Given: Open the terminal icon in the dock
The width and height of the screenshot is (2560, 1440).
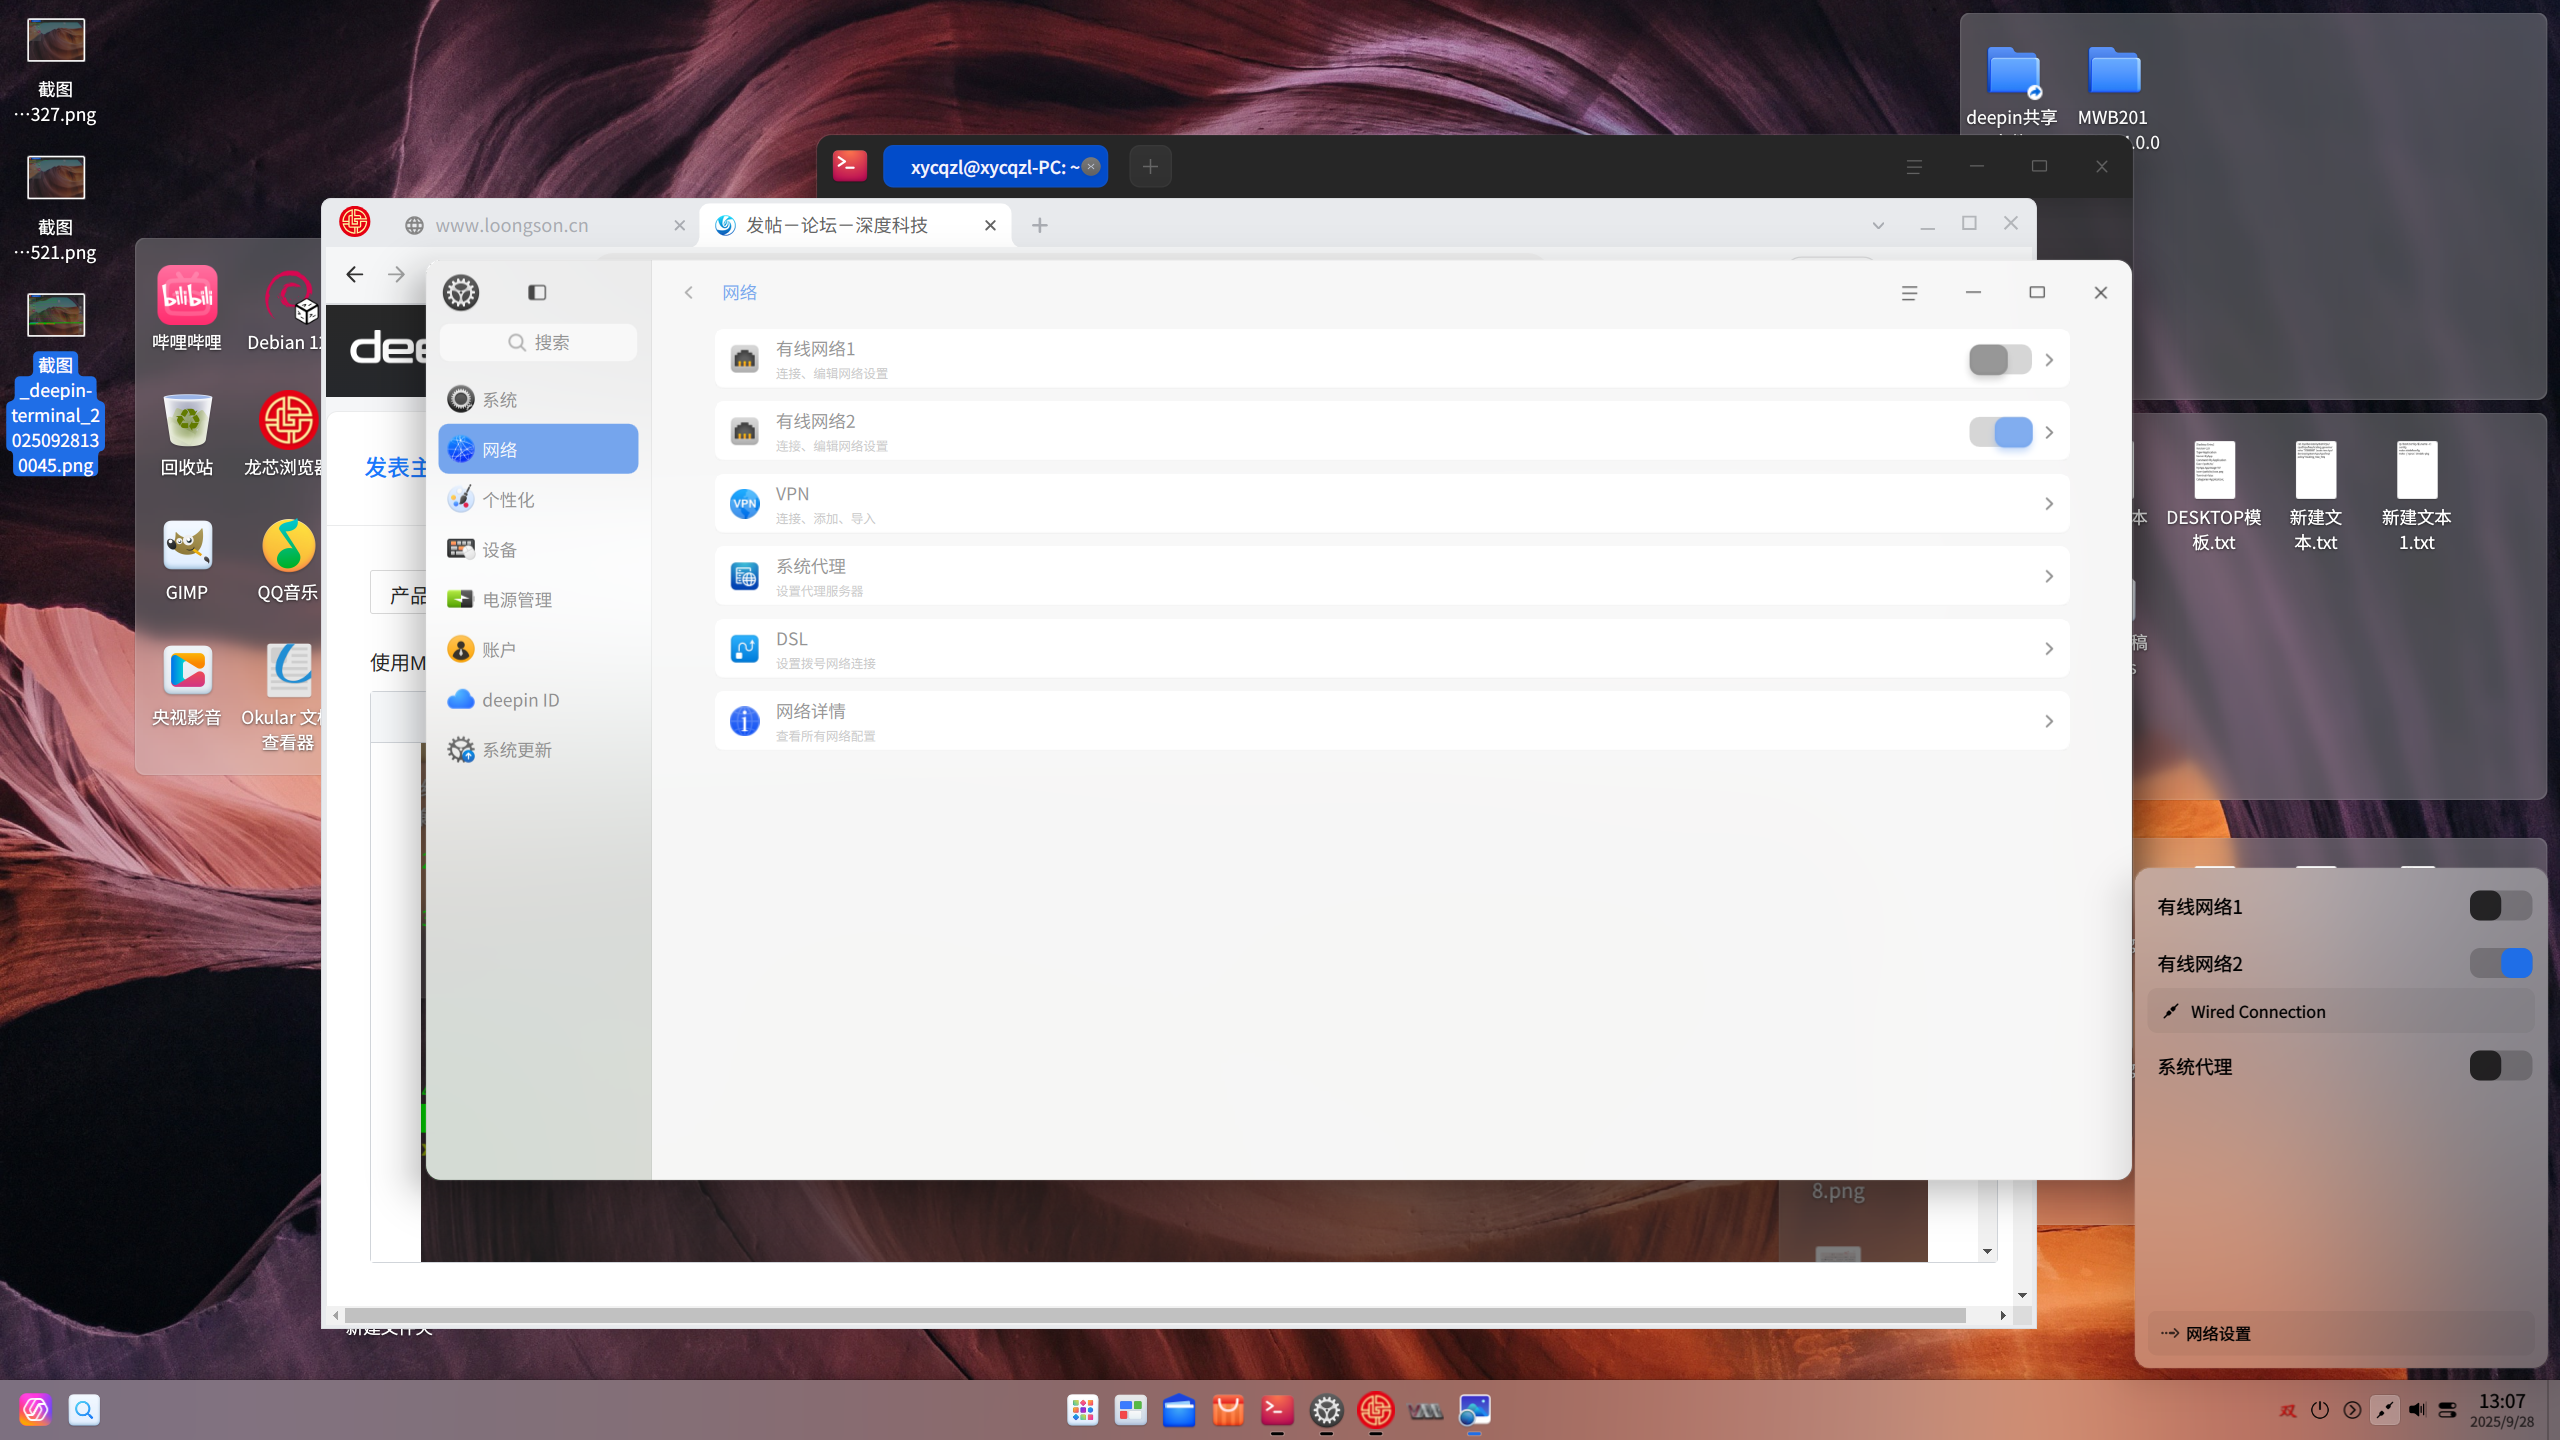Looking at the screenshot, I should pos(1277,1410).
